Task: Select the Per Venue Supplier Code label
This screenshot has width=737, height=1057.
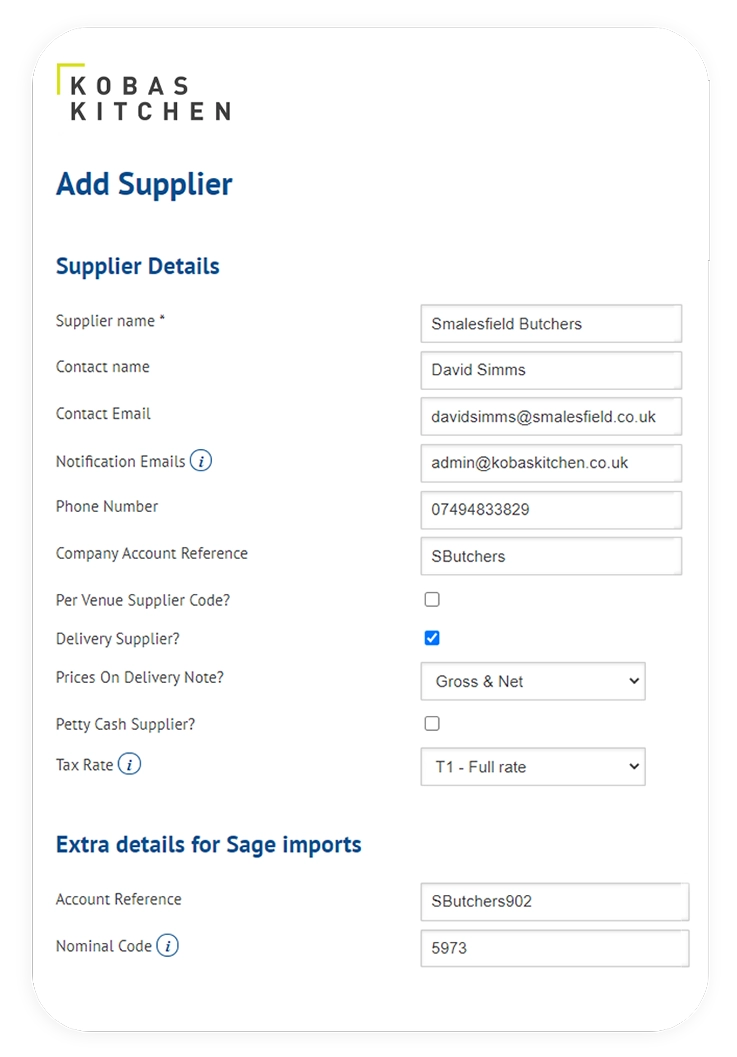Action: pyautogui.click(x=143, y=600)
